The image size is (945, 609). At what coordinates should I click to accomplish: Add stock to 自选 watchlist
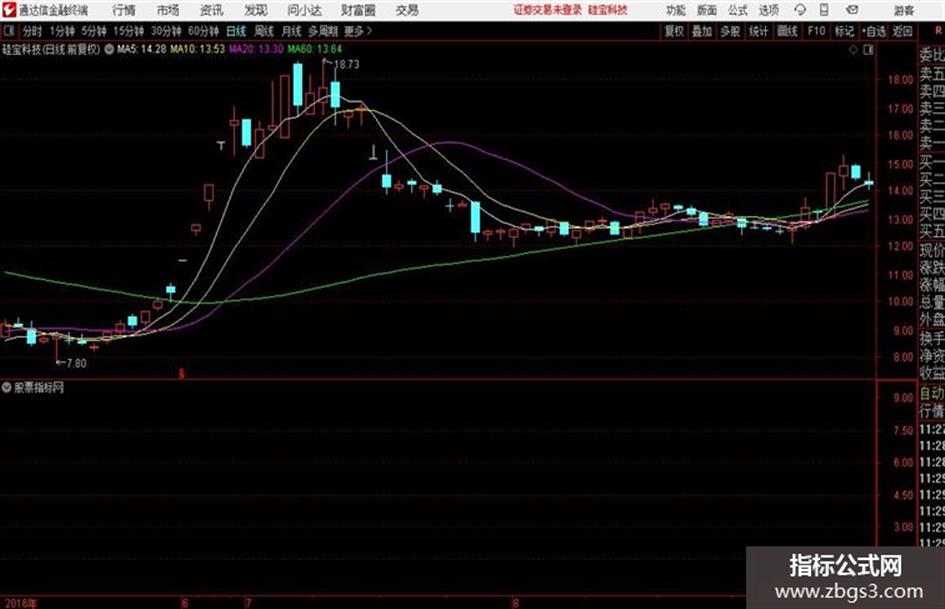[874, 31]
